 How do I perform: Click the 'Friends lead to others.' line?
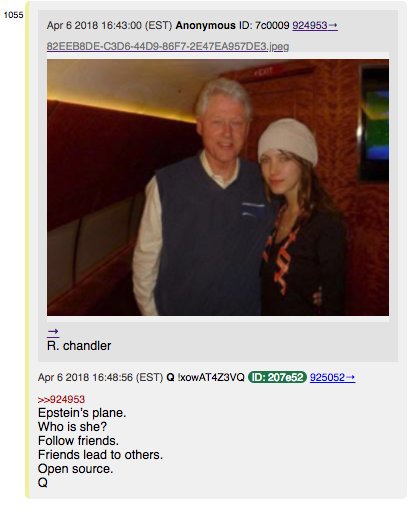click(x=100, y=455)
